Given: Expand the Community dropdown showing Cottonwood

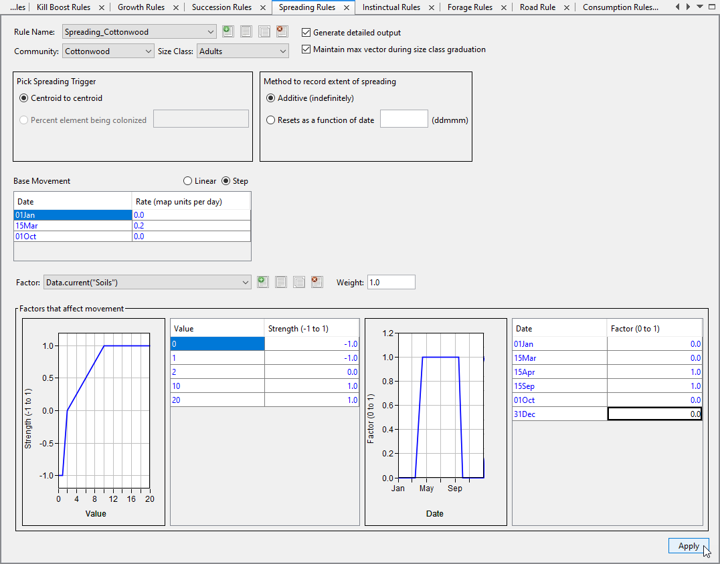Looking at the screenshot, I should (x=148, y=51).
